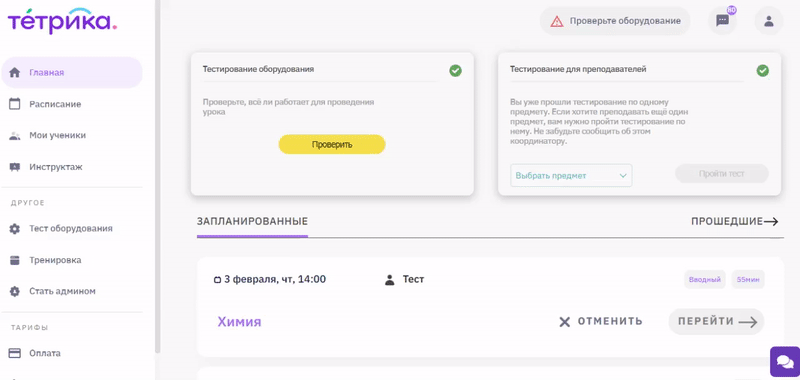Expand the Выбрать предмет dropdown
The width and height of the screenshot is (800, 380).
coord(571,175)
